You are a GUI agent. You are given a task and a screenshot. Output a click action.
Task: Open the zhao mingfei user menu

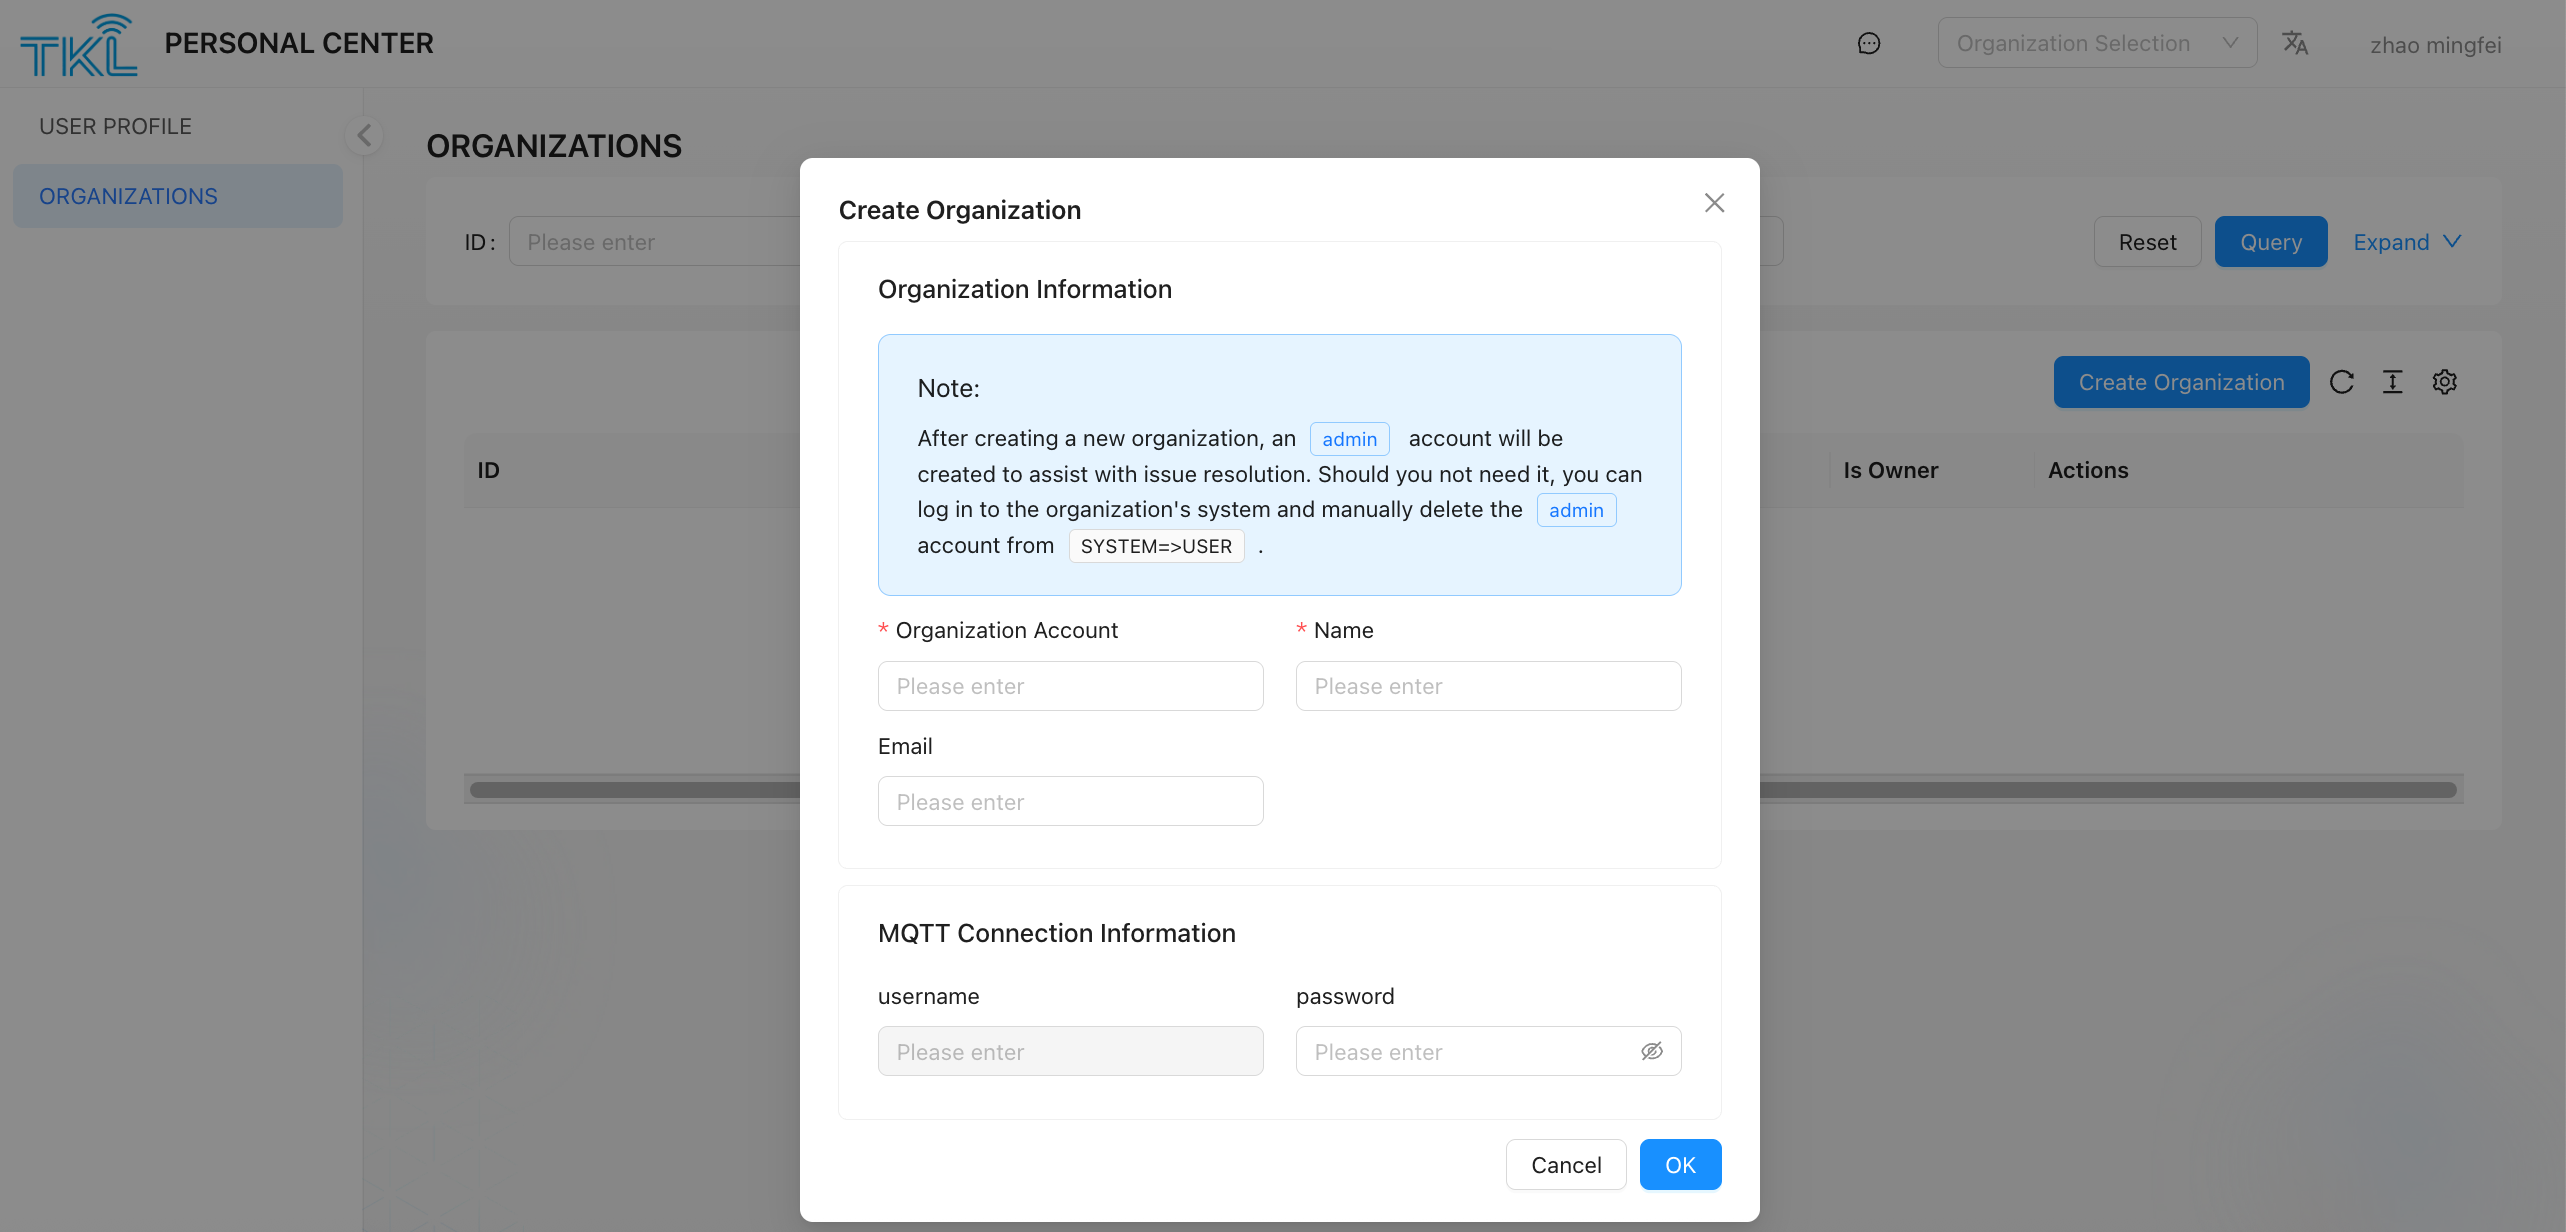pyautogui.click(x=2435, y=45)
